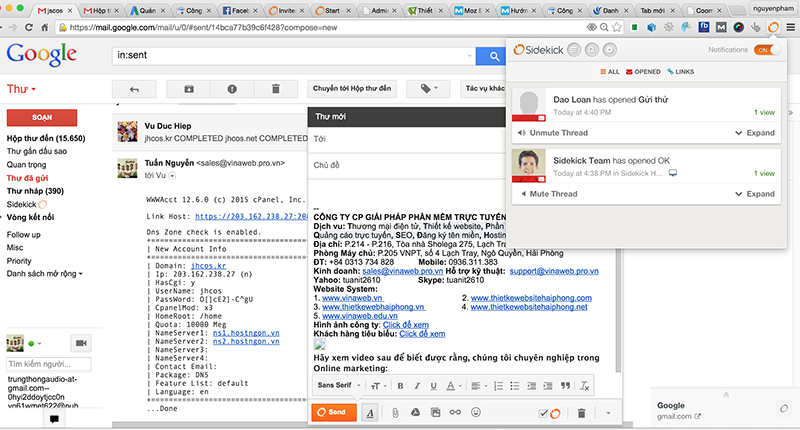Filter Sidekick feed by ALL
This screenshot has width=800, height=430.
[610, 71]
